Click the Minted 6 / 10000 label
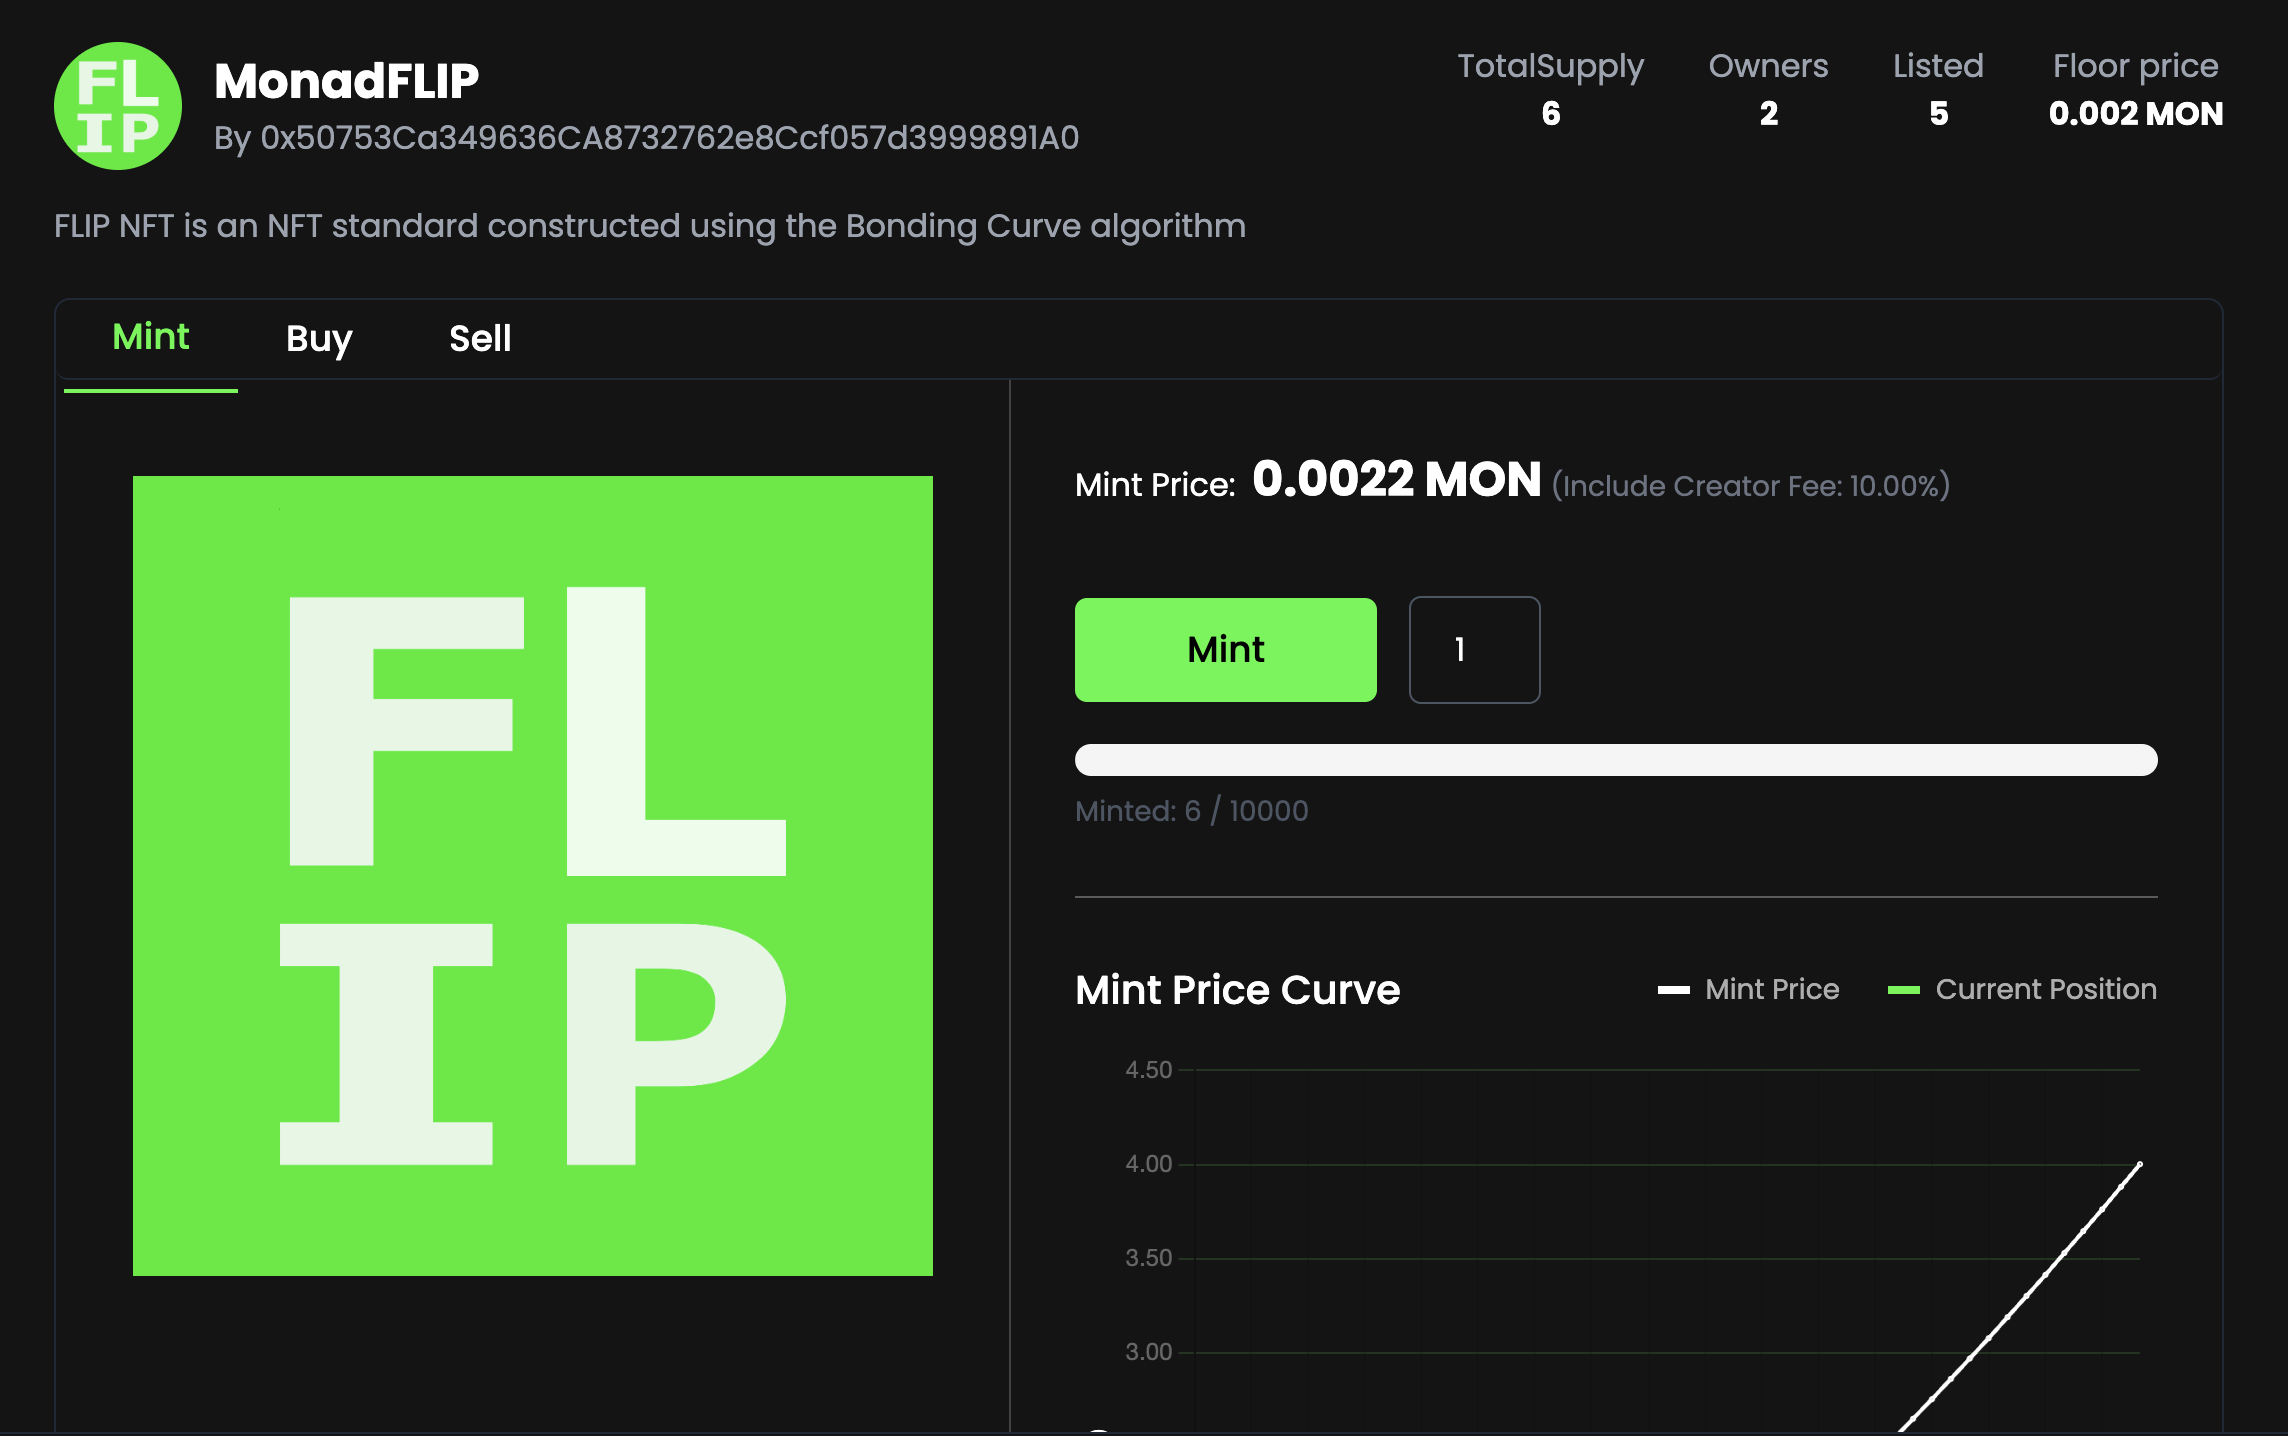This screenshot has height=1436, width=2288. (x=1191, y=811)
